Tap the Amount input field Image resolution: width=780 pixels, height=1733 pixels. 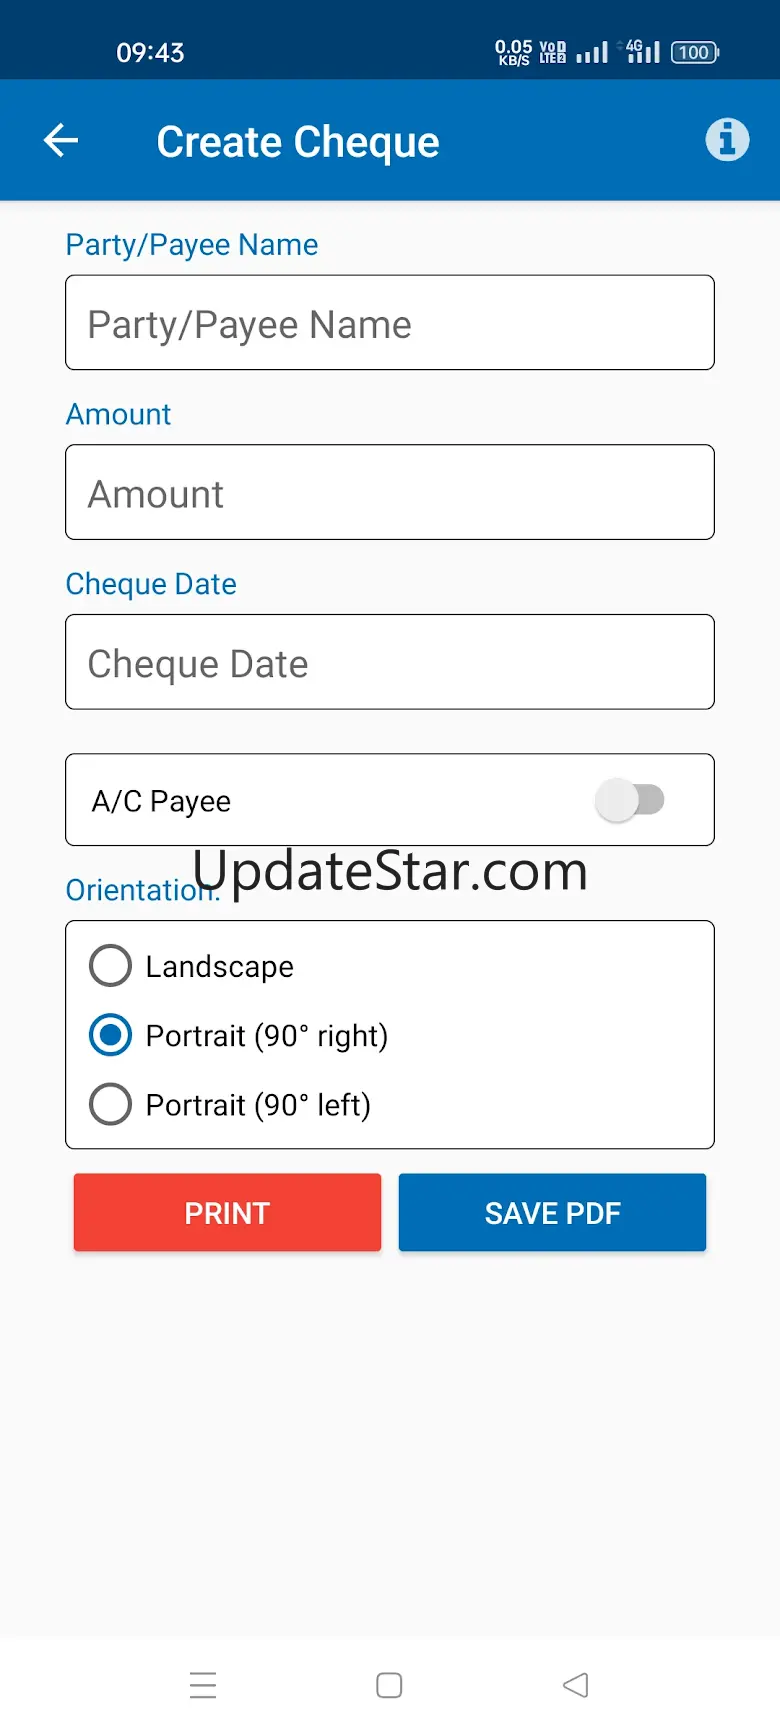390,492
